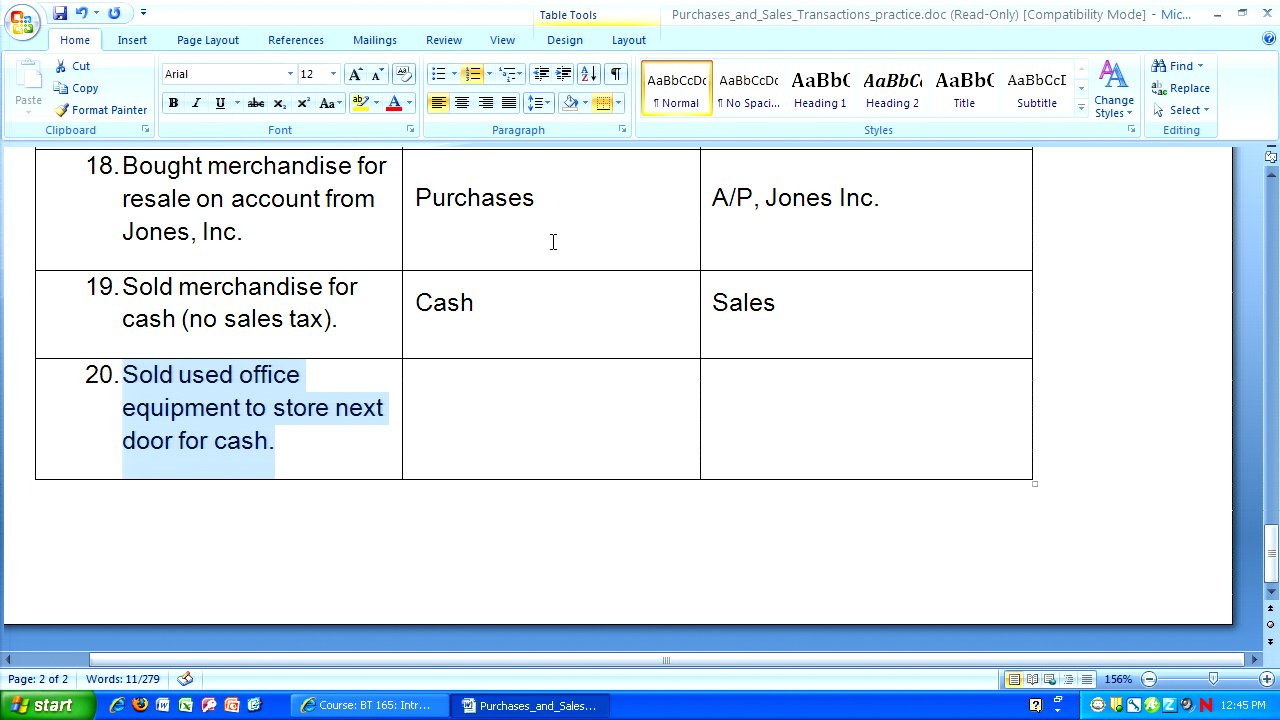Image resolution: width=1280 pixels, height=720 pixels.
Task: Switch to the Page Layout tab
Action: pos(208,40)
